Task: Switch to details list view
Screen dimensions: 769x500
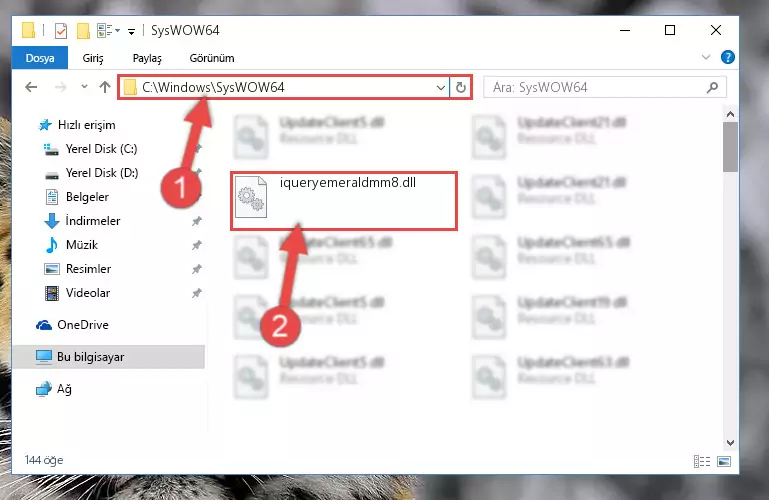Action: point(702,461)
